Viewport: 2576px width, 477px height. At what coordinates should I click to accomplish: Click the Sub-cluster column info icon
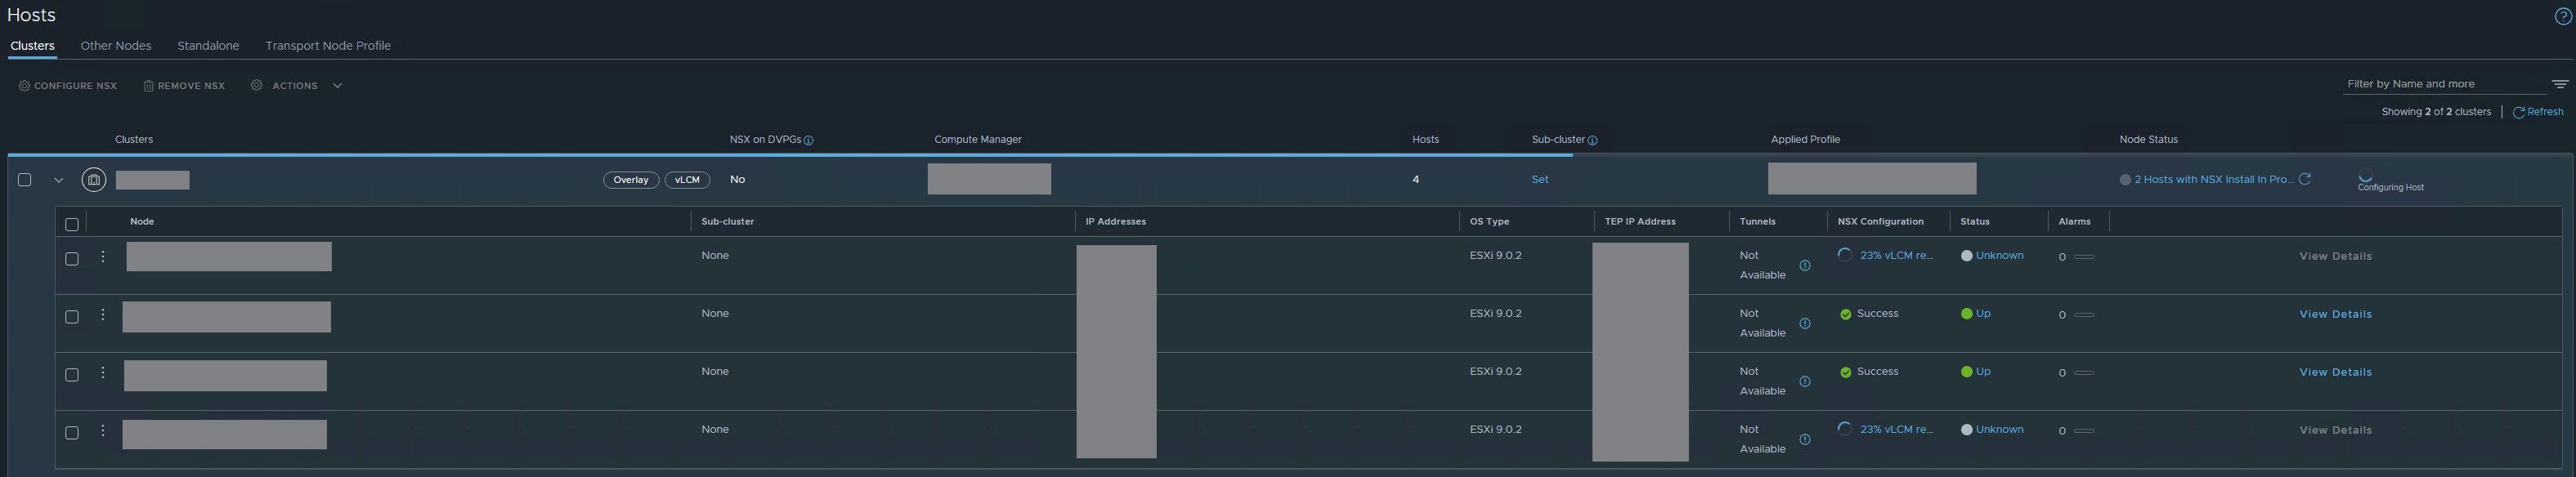pyautogui.click(x=1592, y=141)
